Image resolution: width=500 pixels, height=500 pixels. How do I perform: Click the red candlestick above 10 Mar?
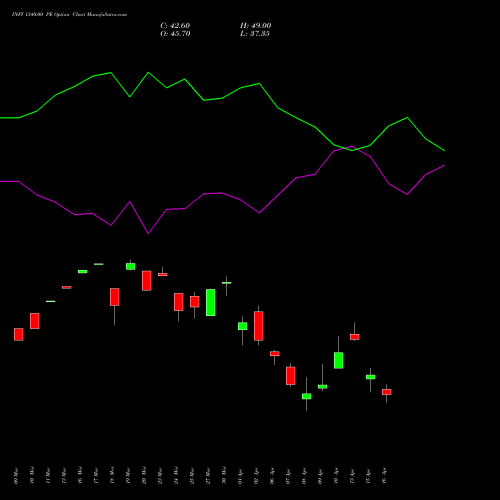click(x=35, y=321)
